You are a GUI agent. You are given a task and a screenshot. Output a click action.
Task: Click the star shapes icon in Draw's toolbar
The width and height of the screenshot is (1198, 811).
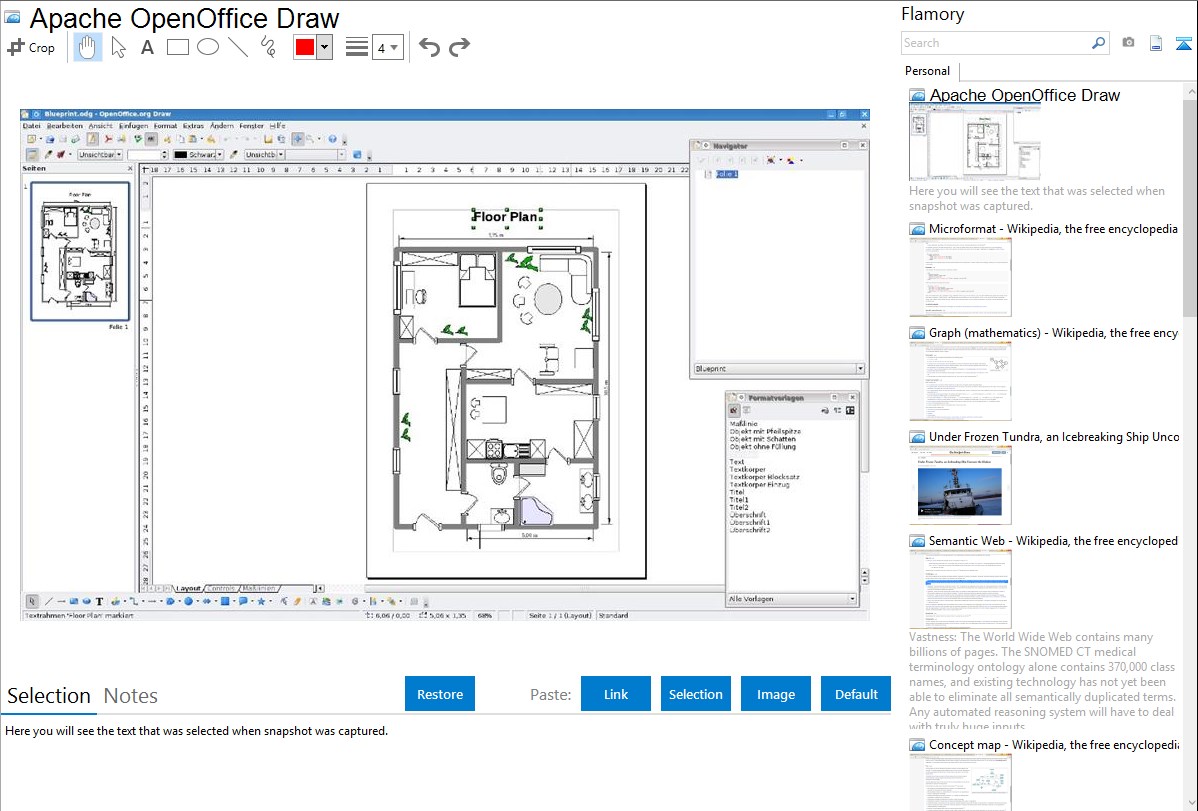point(261,602)
